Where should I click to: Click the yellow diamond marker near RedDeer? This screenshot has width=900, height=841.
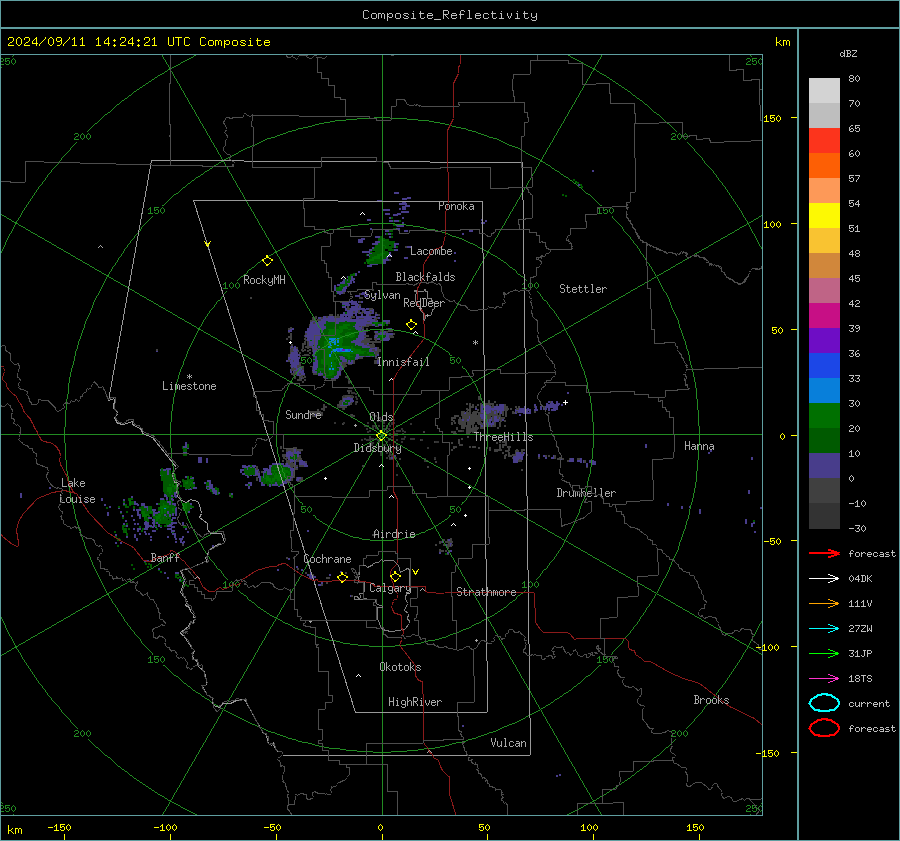(x=411, y=325)
